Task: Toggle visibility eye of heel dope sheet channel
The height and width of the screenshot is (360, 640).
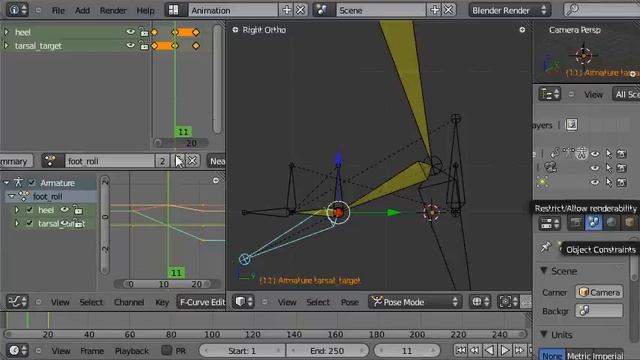Action: click(x=130, y=31)
